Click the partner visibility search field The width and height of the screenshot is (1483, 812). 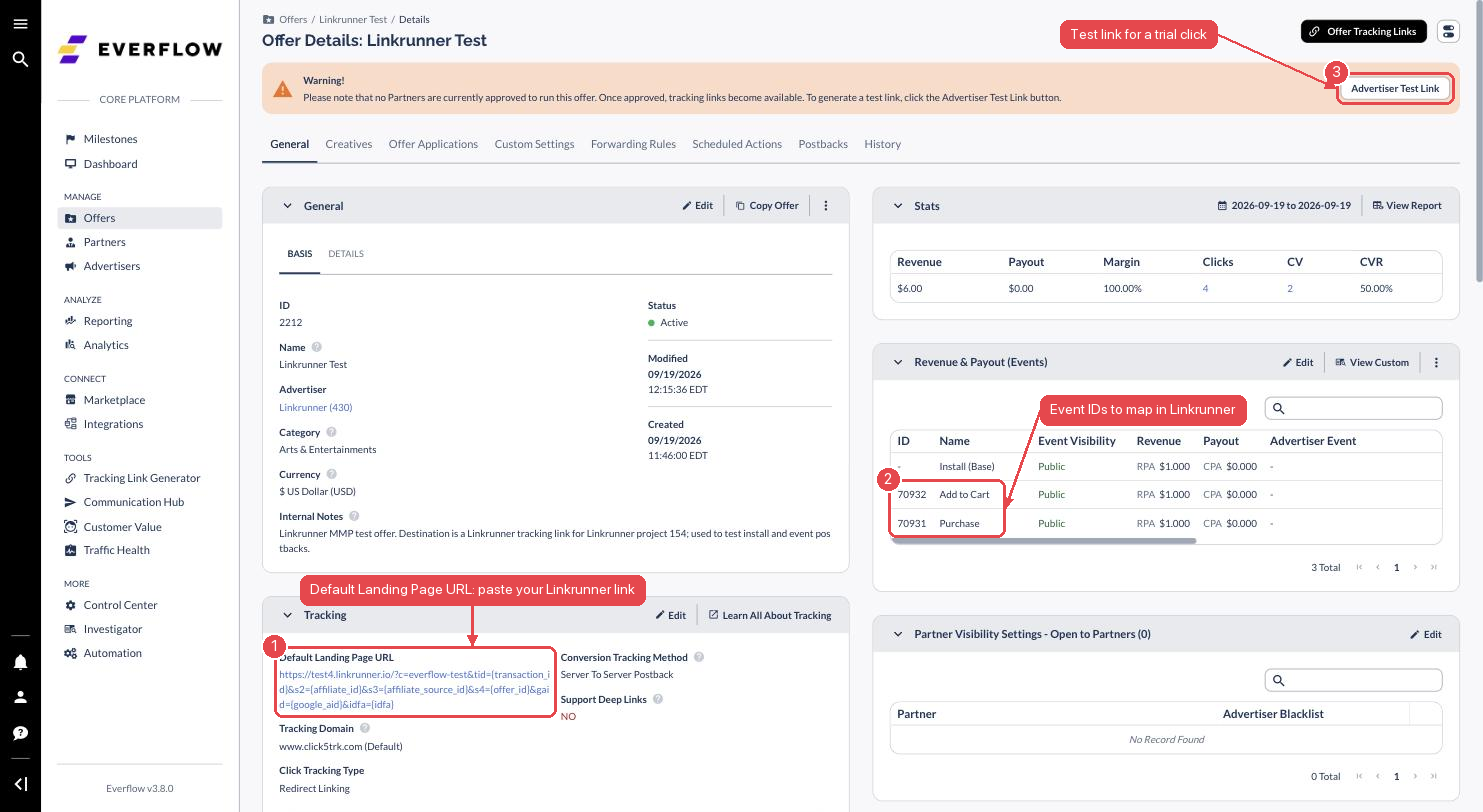pyautogui.click(x=1354, y=680)
